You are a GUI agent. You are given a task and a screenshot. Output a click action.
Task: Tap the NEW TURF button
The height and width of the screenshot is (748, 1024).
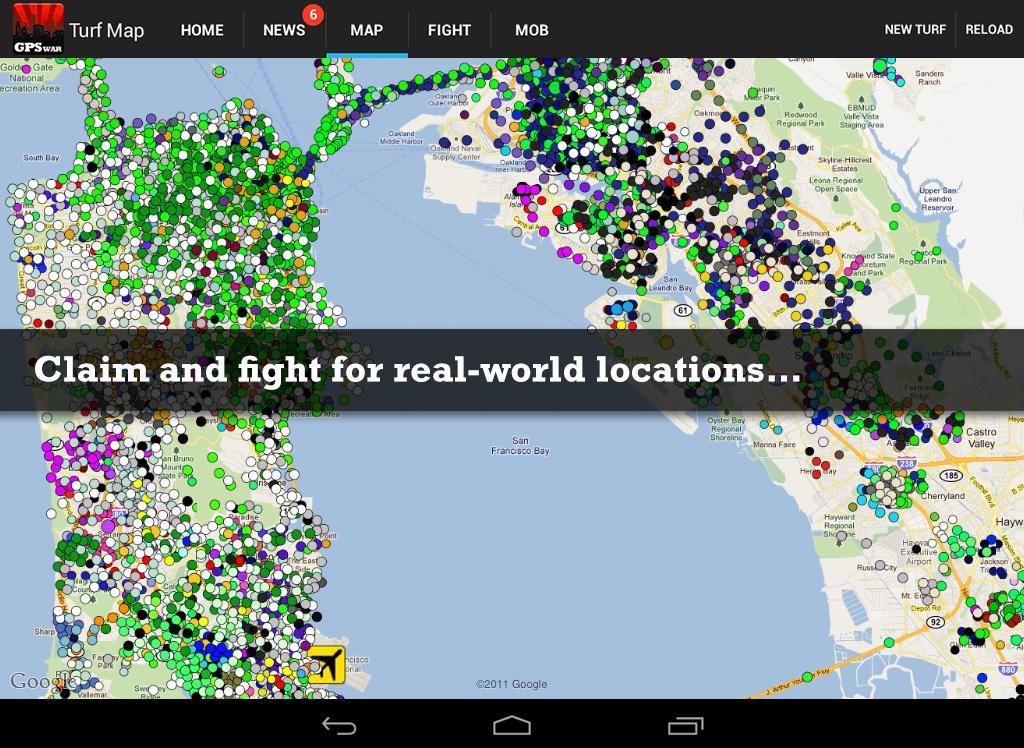click(x=915, y=29)
